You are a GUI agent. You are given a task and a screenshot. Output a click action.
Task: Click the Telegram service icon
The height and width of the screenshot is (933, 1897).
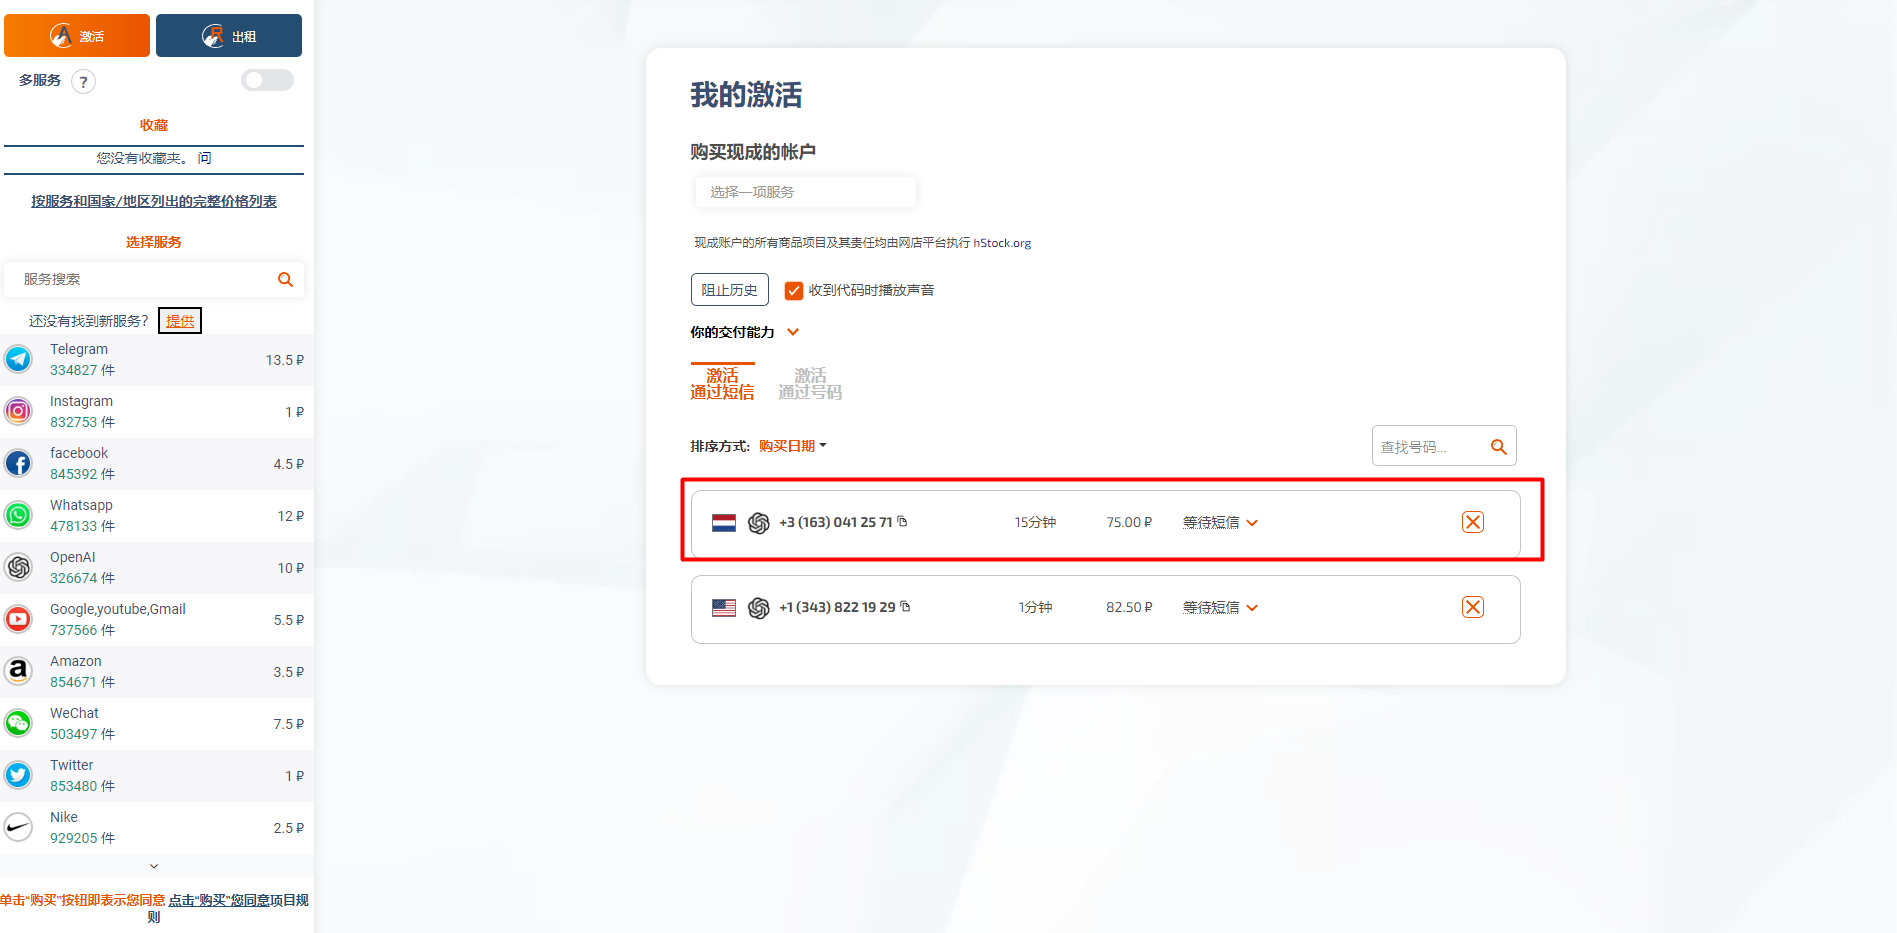pos(18,359)
